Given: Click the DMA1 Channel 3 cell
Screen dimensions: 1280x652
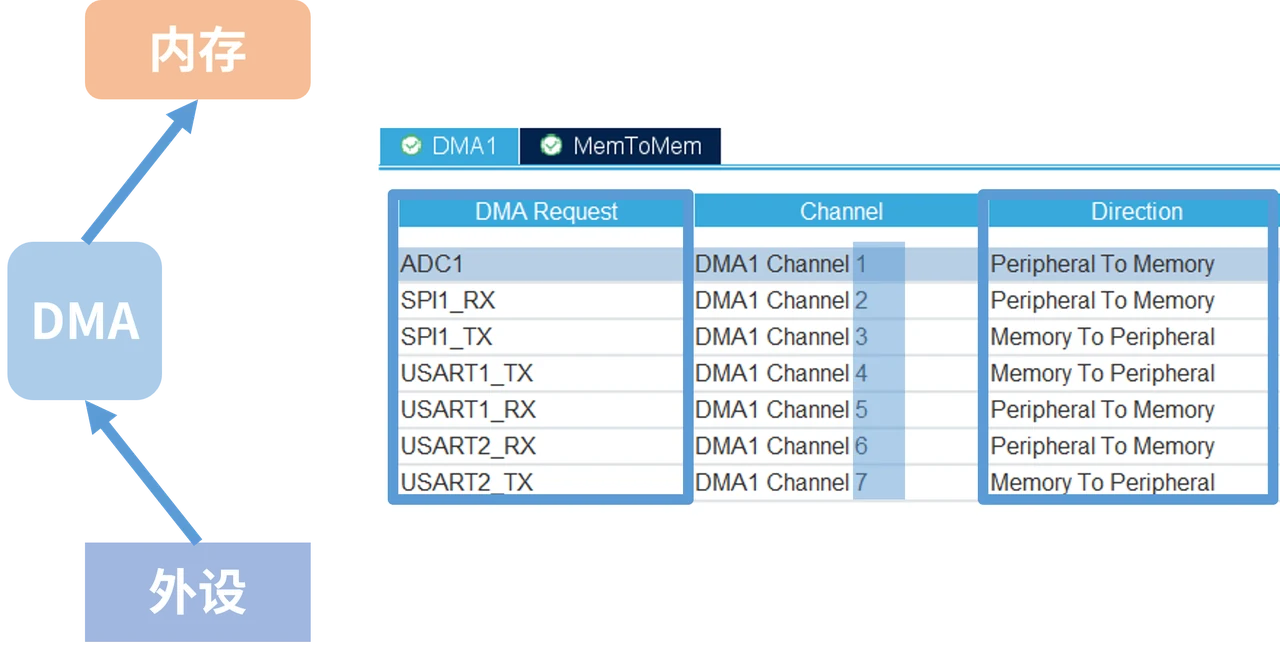Looking at the screenshot, I should point(836,337).
